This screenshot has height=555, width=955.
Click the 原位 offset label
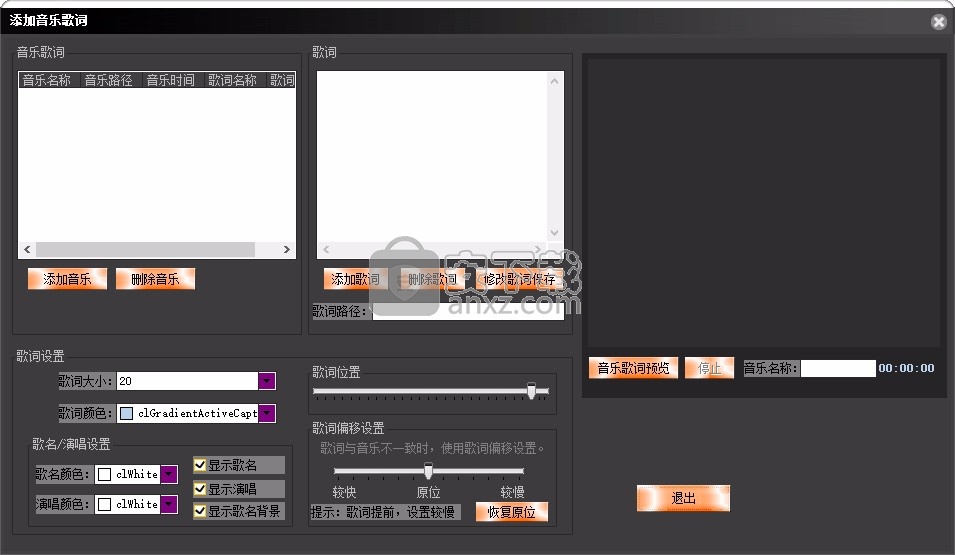click(428, 492)
